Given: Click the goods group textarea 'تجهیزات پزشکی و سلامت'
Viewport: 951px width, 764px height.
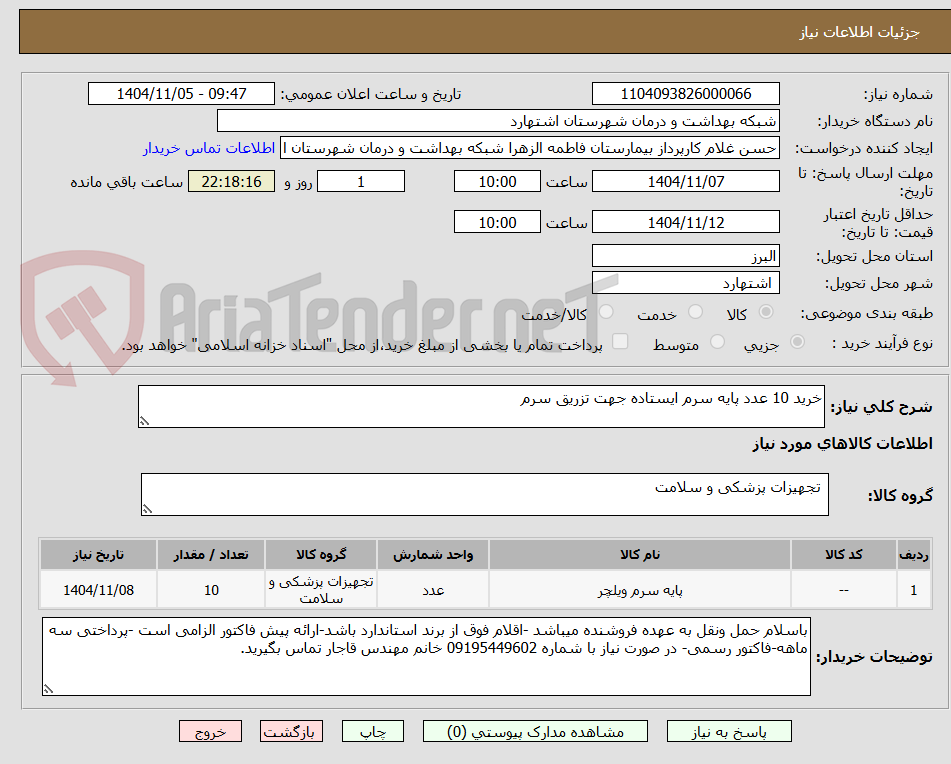Looking at the screenshot, I should [x=485, y=495].
